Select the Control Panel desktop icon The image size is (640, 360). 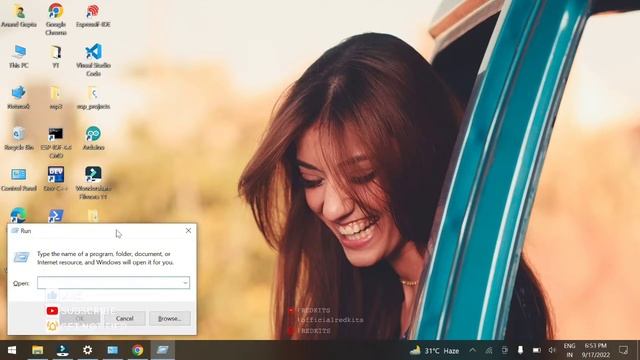coord(19,179)
